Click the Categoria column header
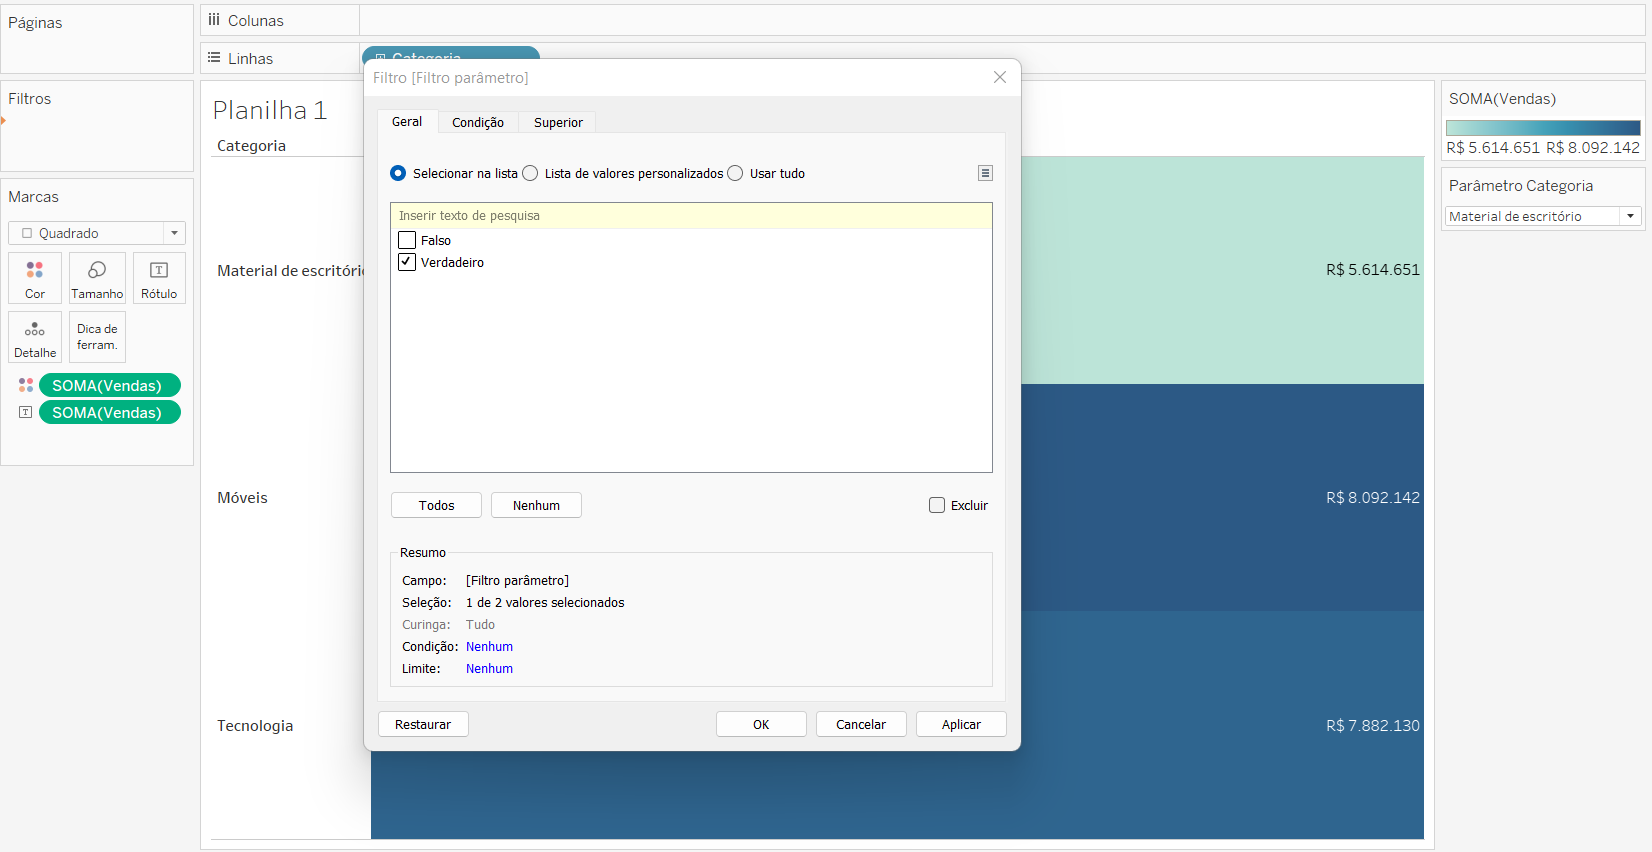 coord(251,145)
